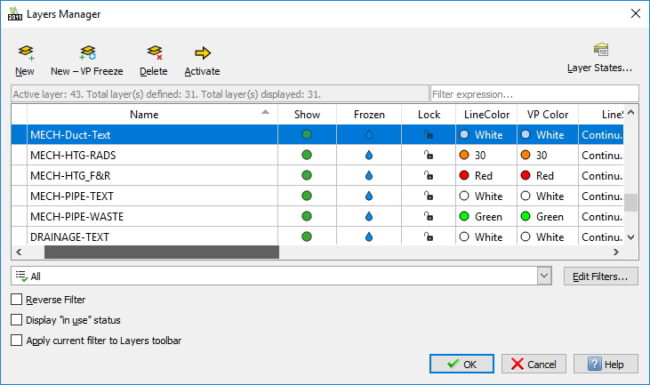This screenshot has width=650, height=385.
Task: Click the scroll down arrow of layer list
Action: point(631,237)
